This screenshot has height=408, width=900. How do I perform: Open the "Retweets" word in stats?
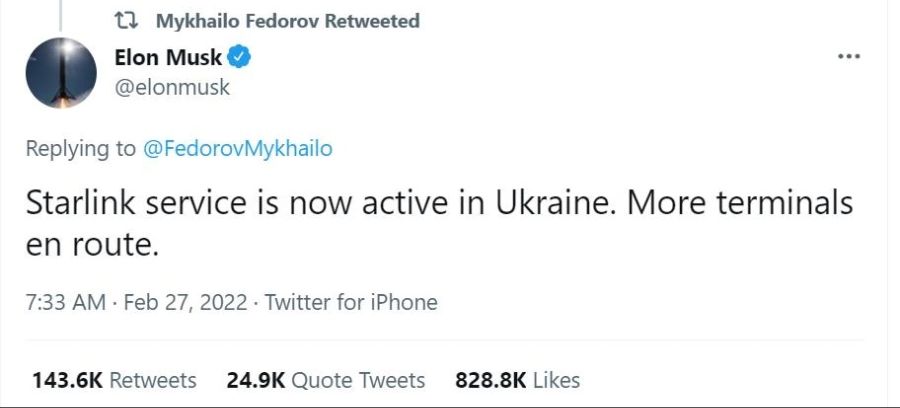coord(152,380)
